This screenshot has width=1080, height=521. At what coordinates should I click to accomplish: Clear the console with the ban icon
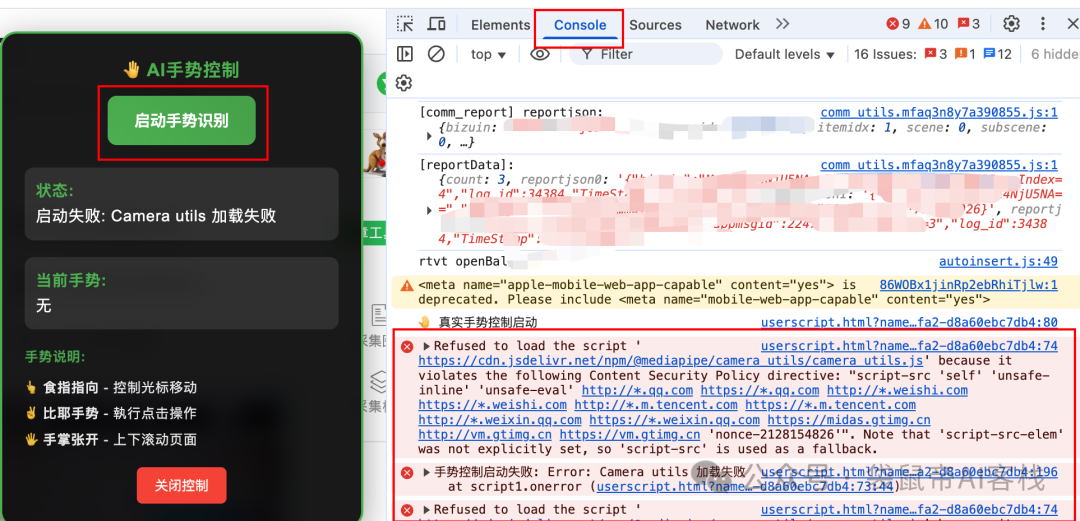click(x=436, y=54)
